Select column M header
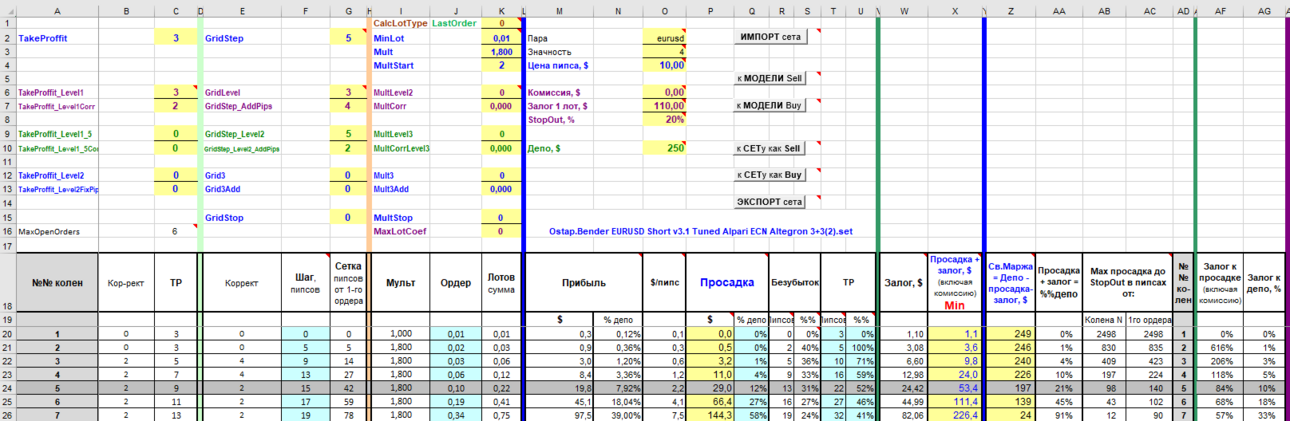The height and width of the screenshot is (421, 1290). pos(558,11)
